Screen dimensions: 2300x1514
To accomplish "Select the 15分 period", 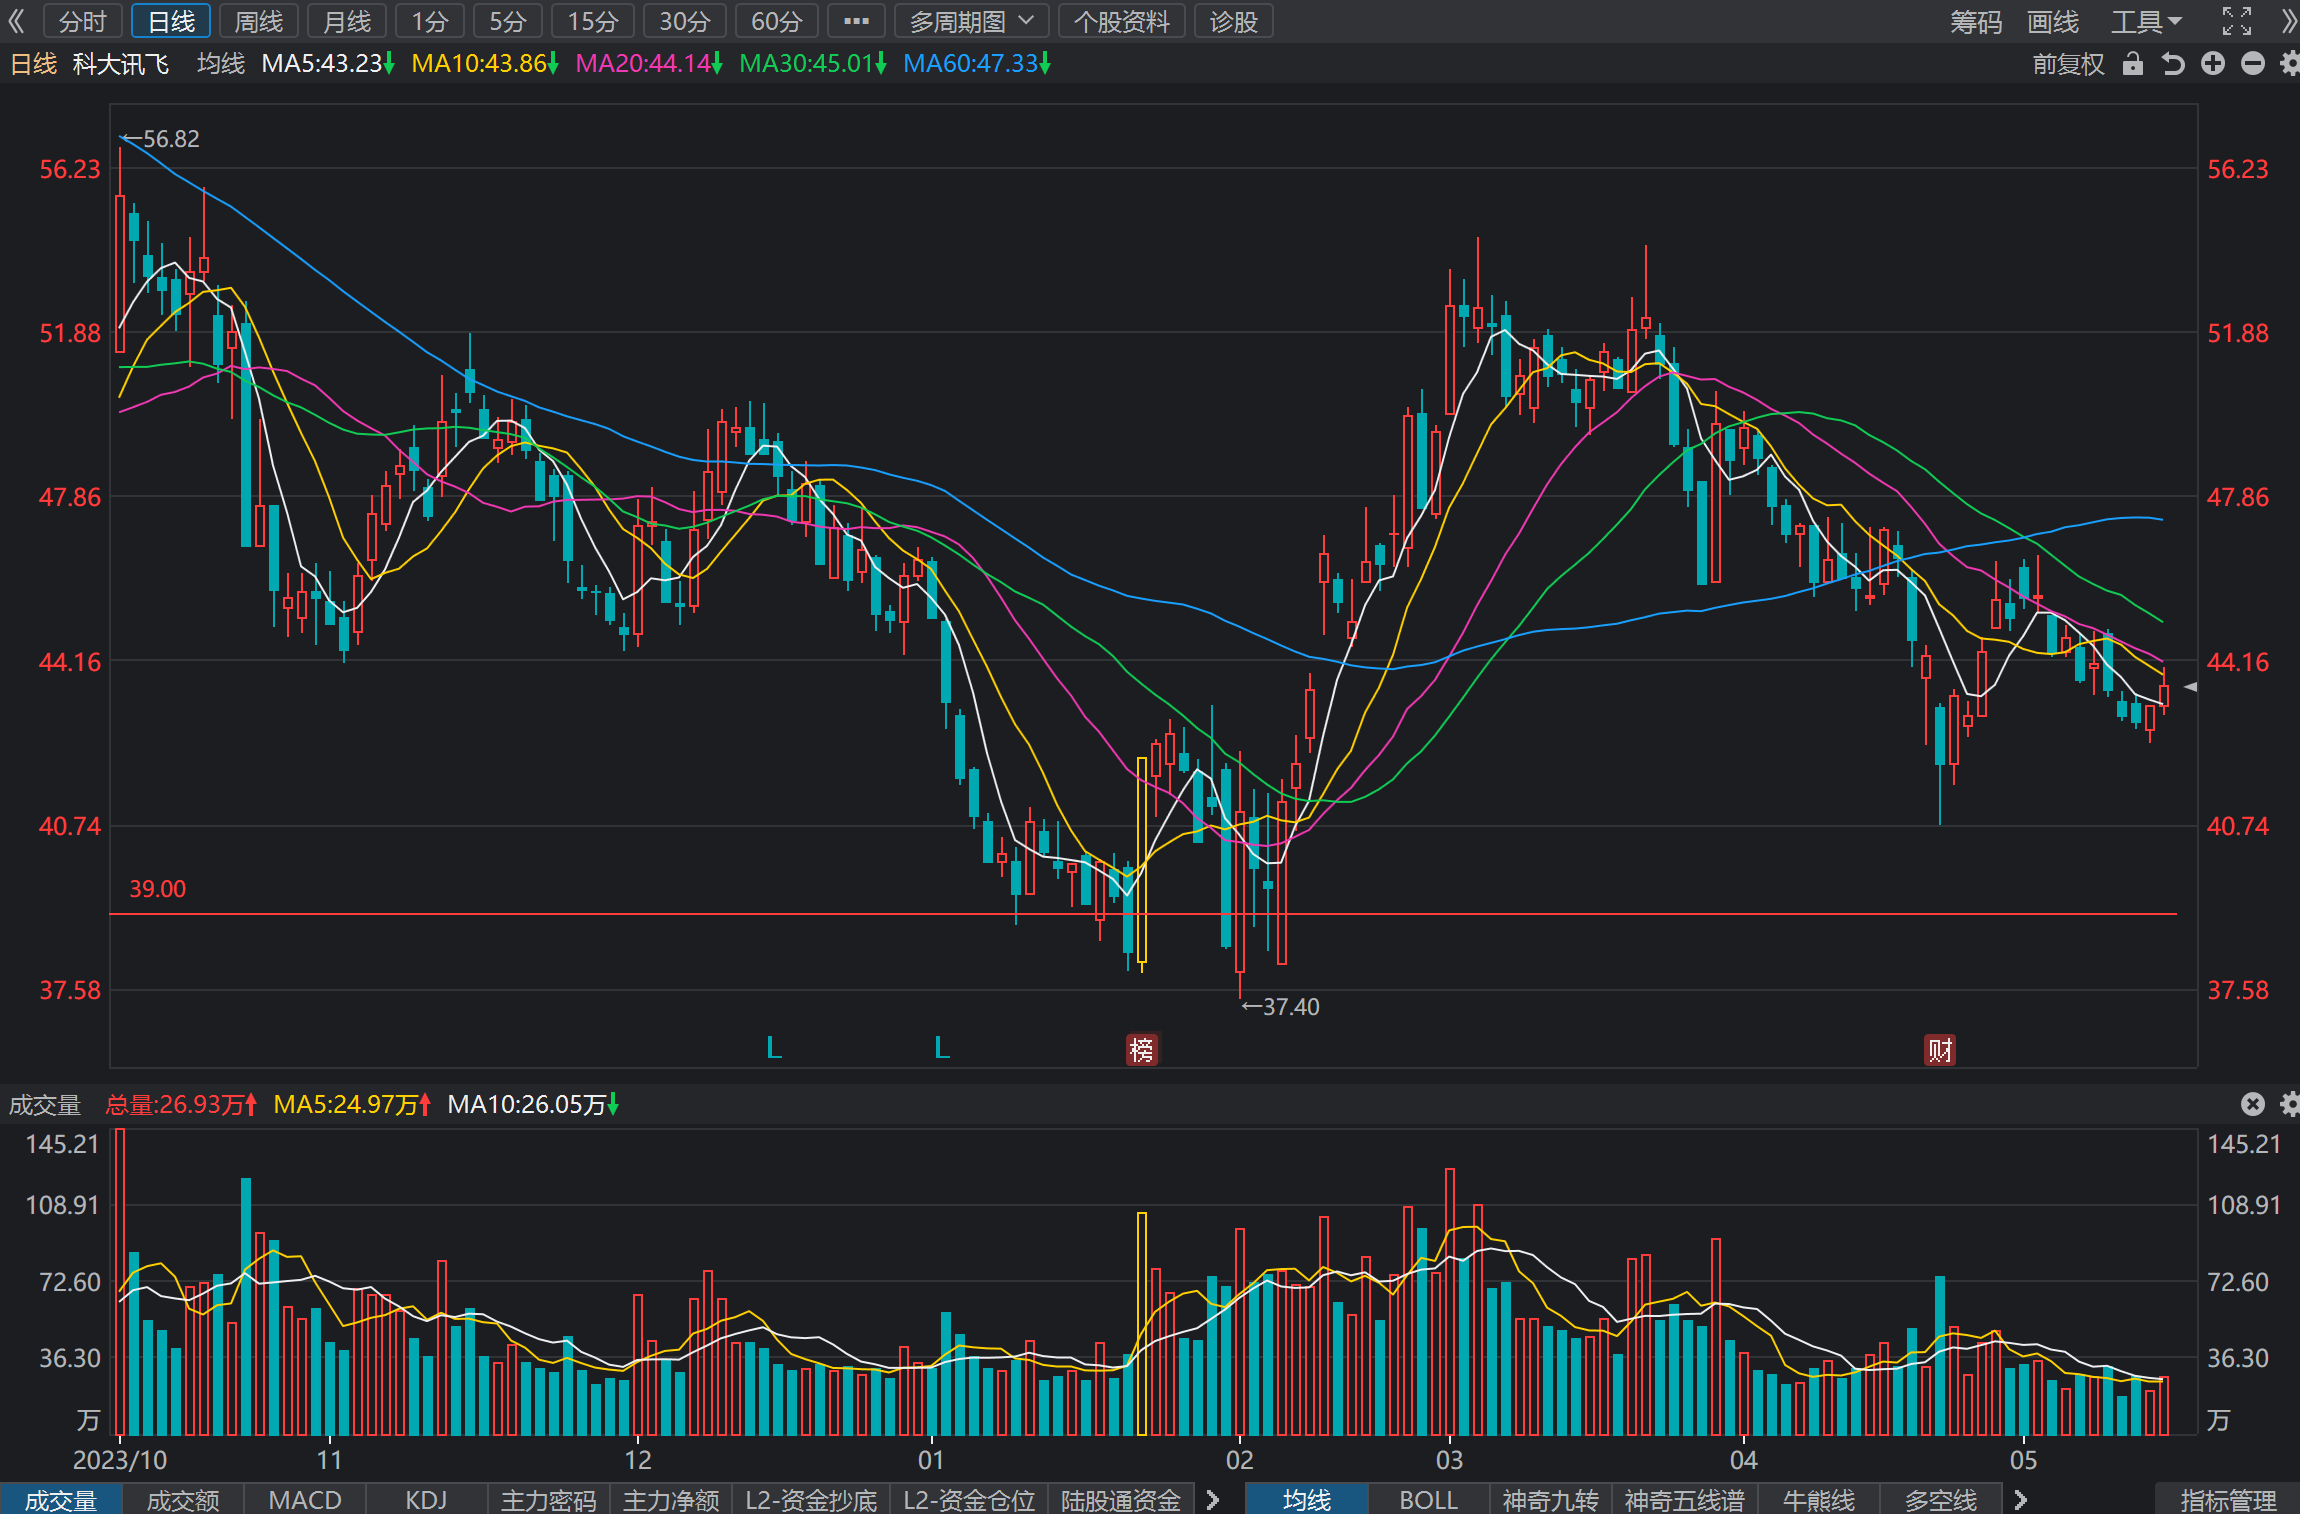I will 593,21.
